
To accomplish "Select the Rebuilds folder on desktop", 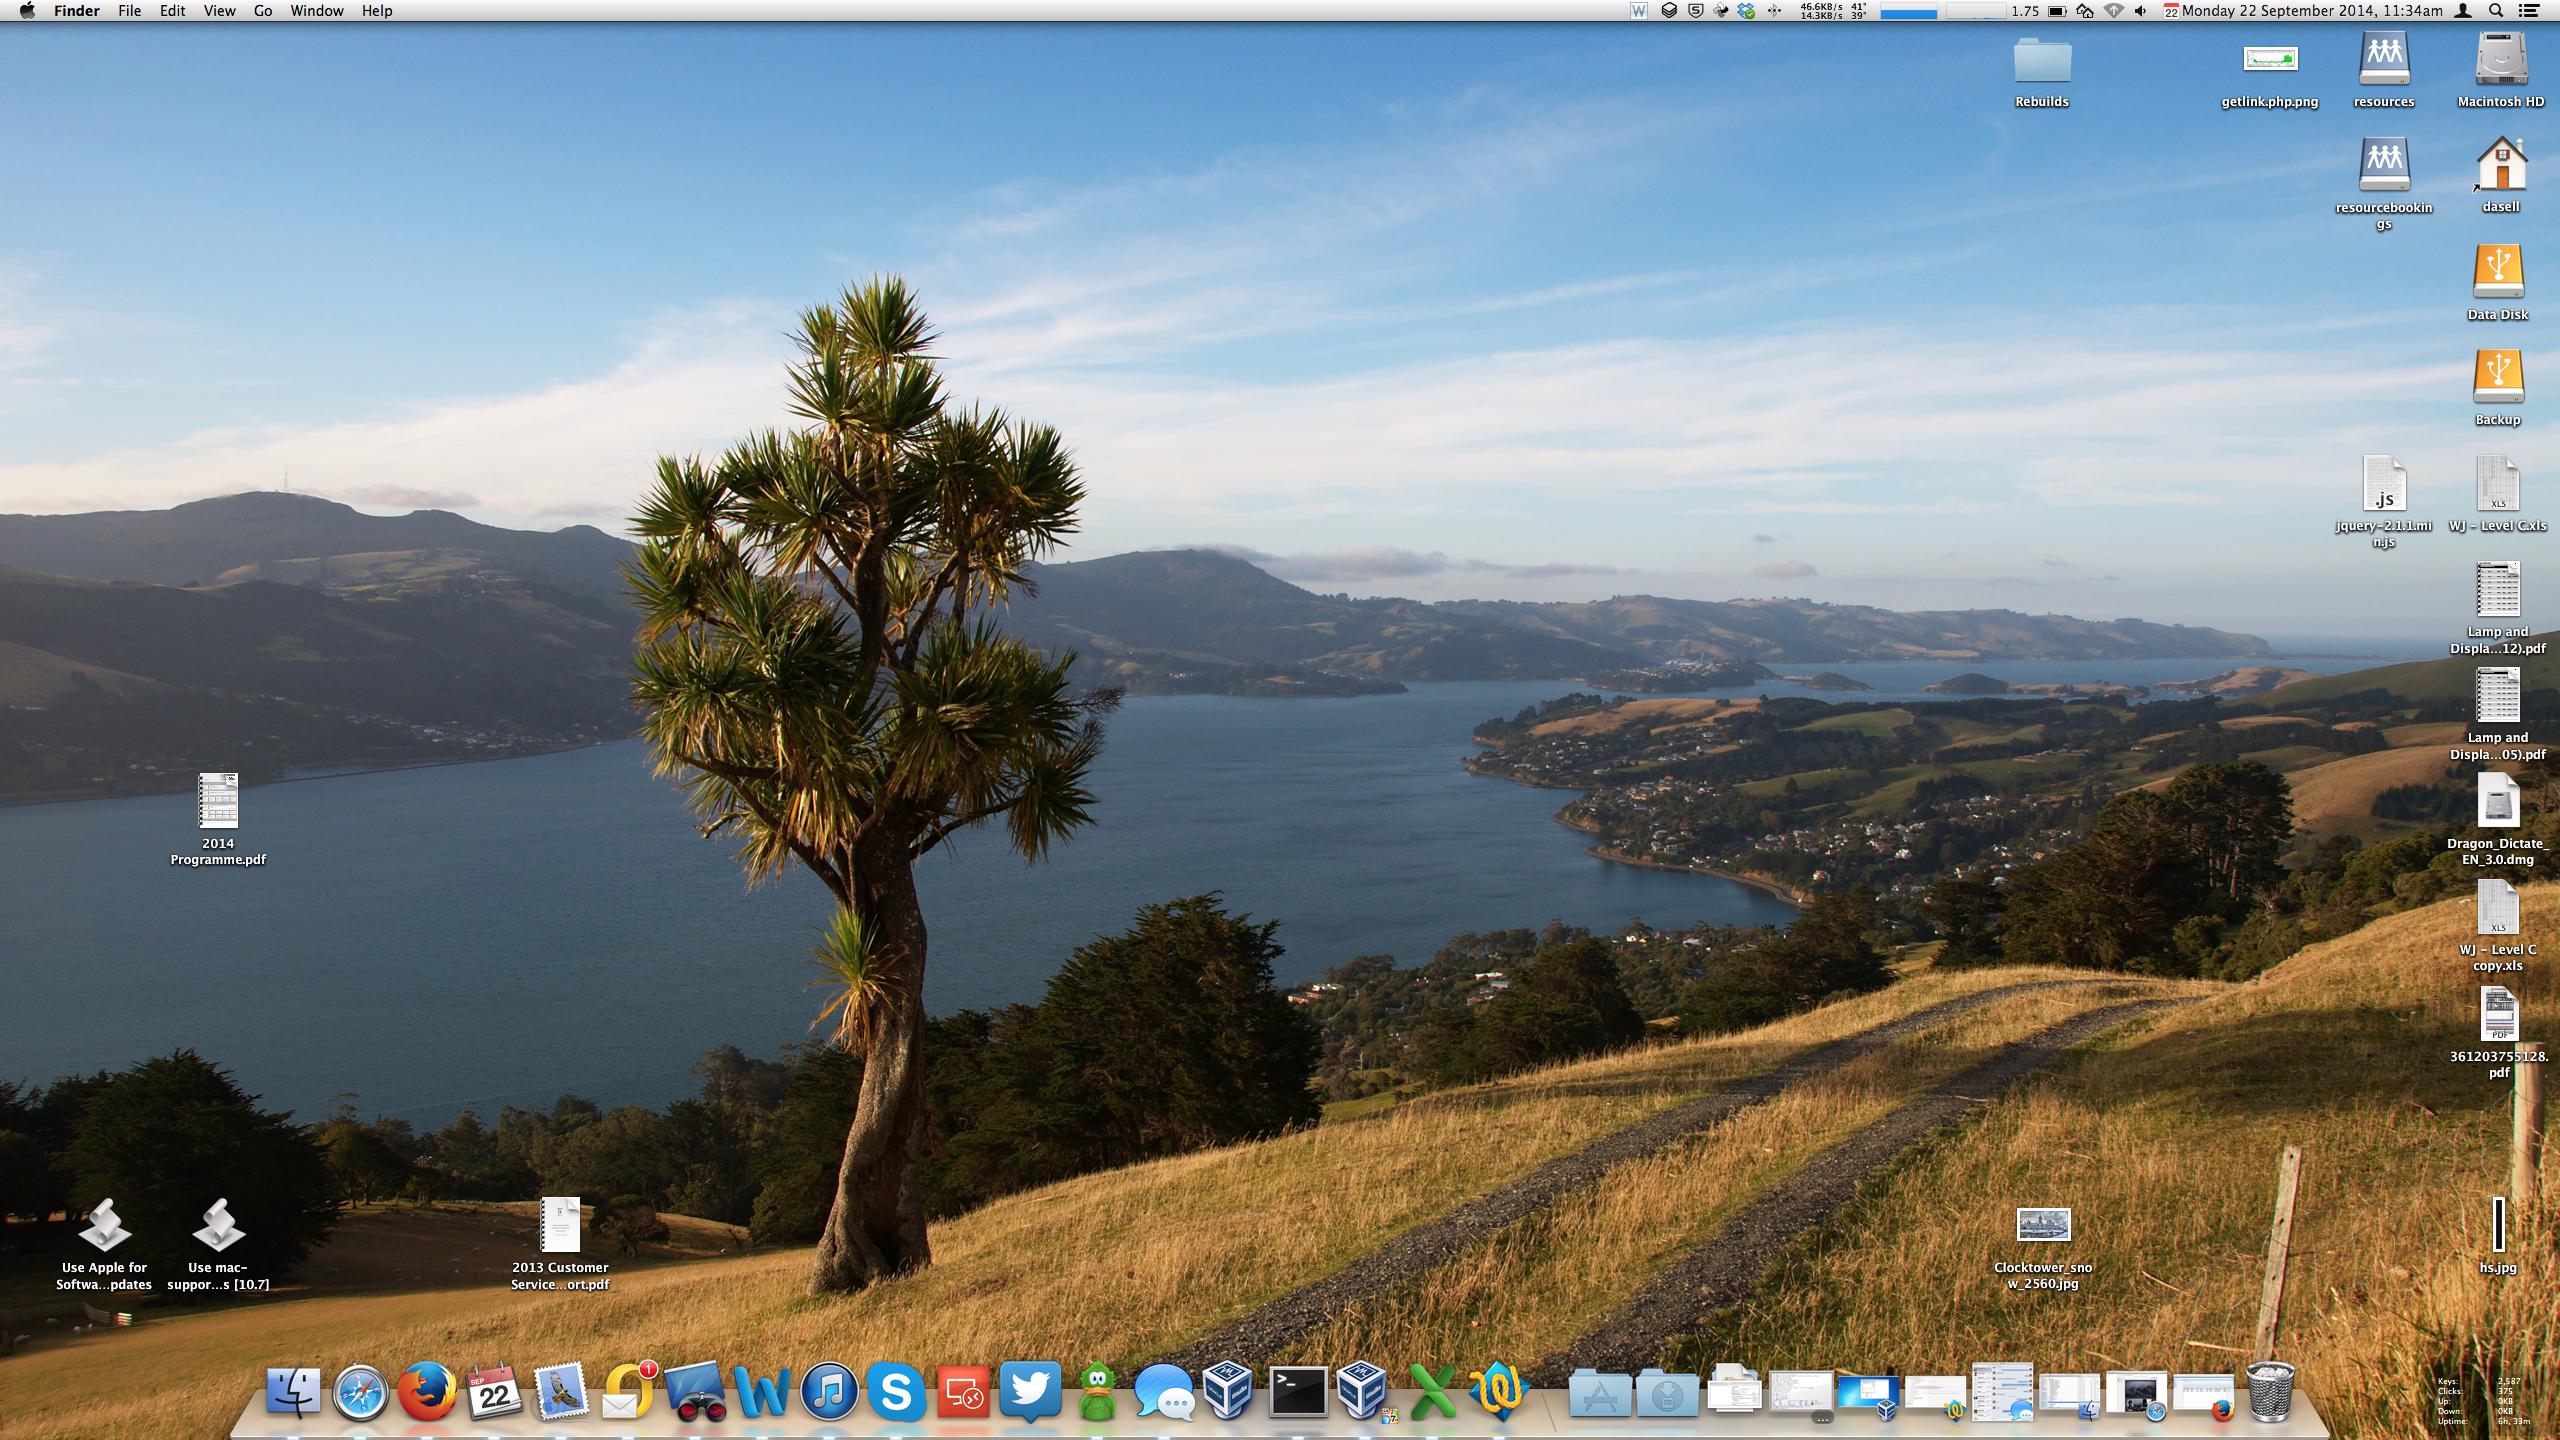I will pos(2041,62).
